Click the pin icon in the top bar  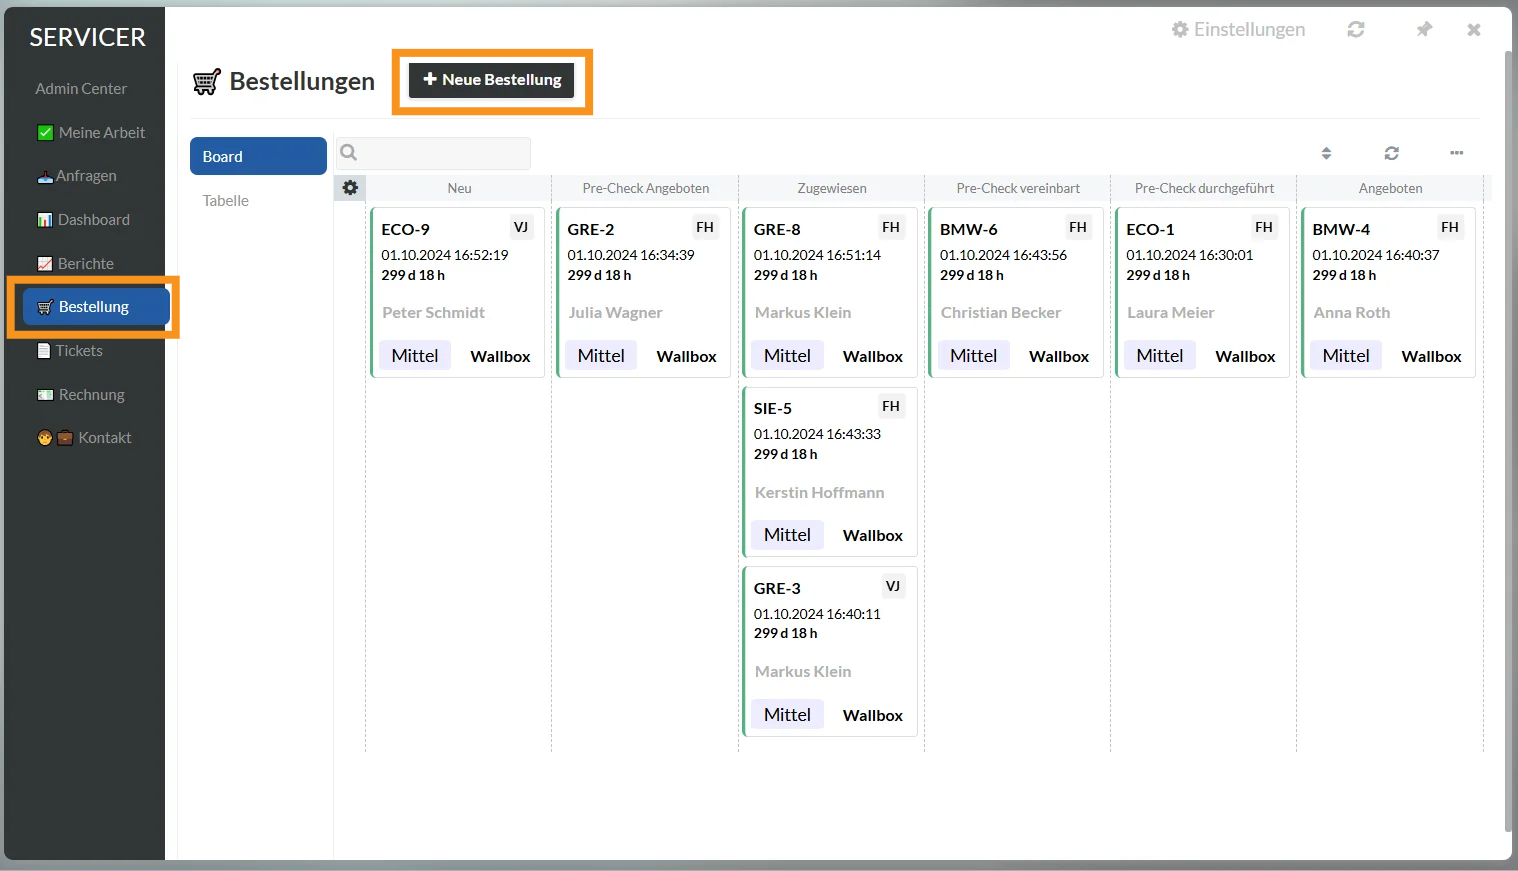click(1424, 30)
